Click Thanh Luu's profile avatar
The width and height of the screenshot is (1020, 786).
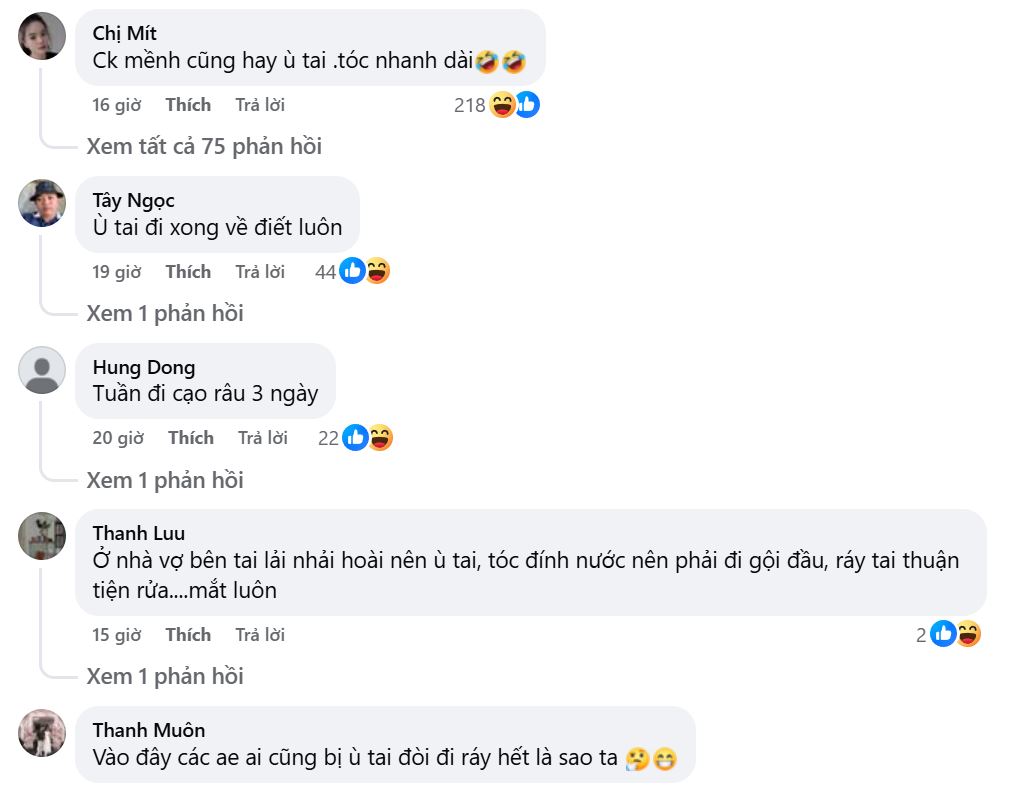point(42,536)
